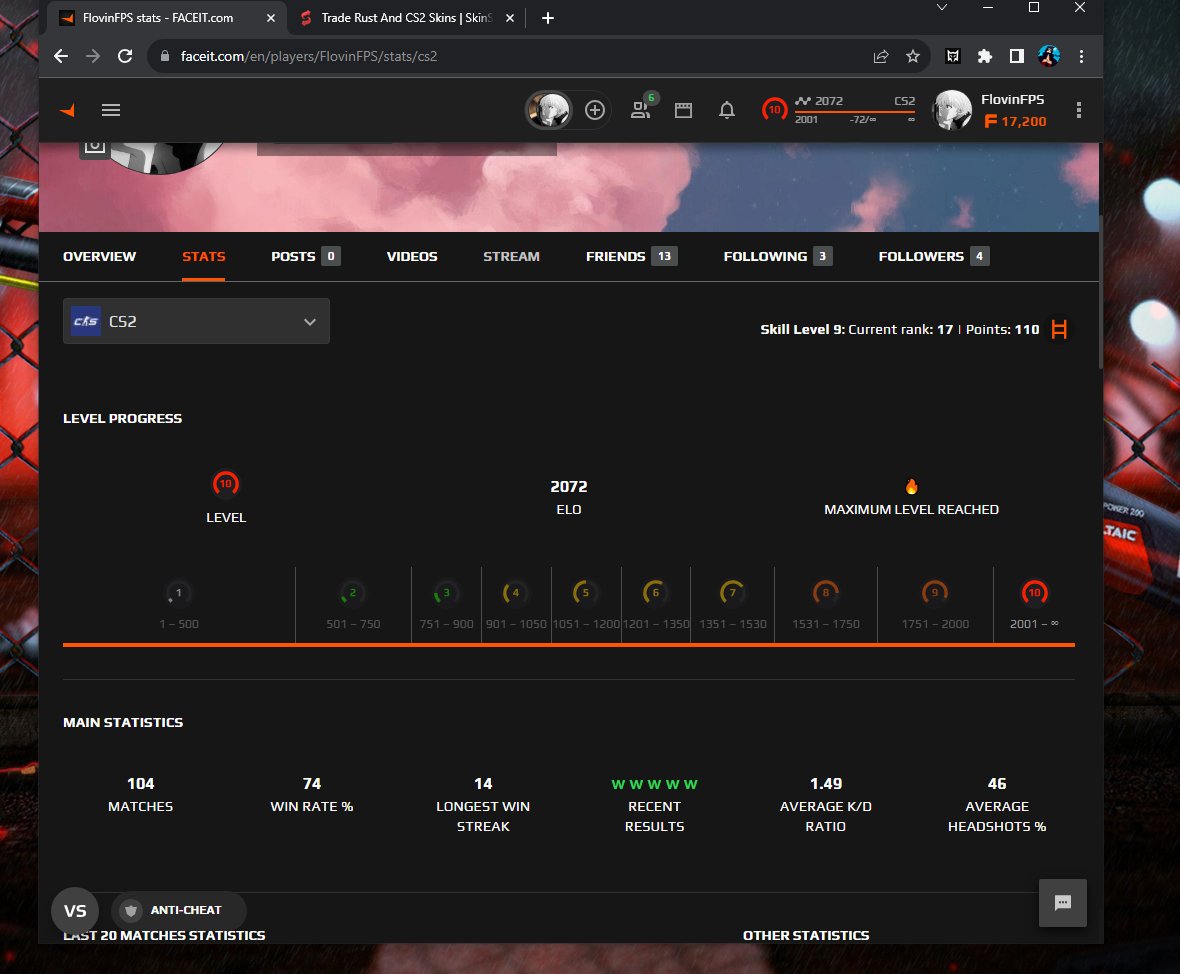Viewport: 1180px width, 974px height.
Task: Click the address bar URL
Action: click(309, 56)
